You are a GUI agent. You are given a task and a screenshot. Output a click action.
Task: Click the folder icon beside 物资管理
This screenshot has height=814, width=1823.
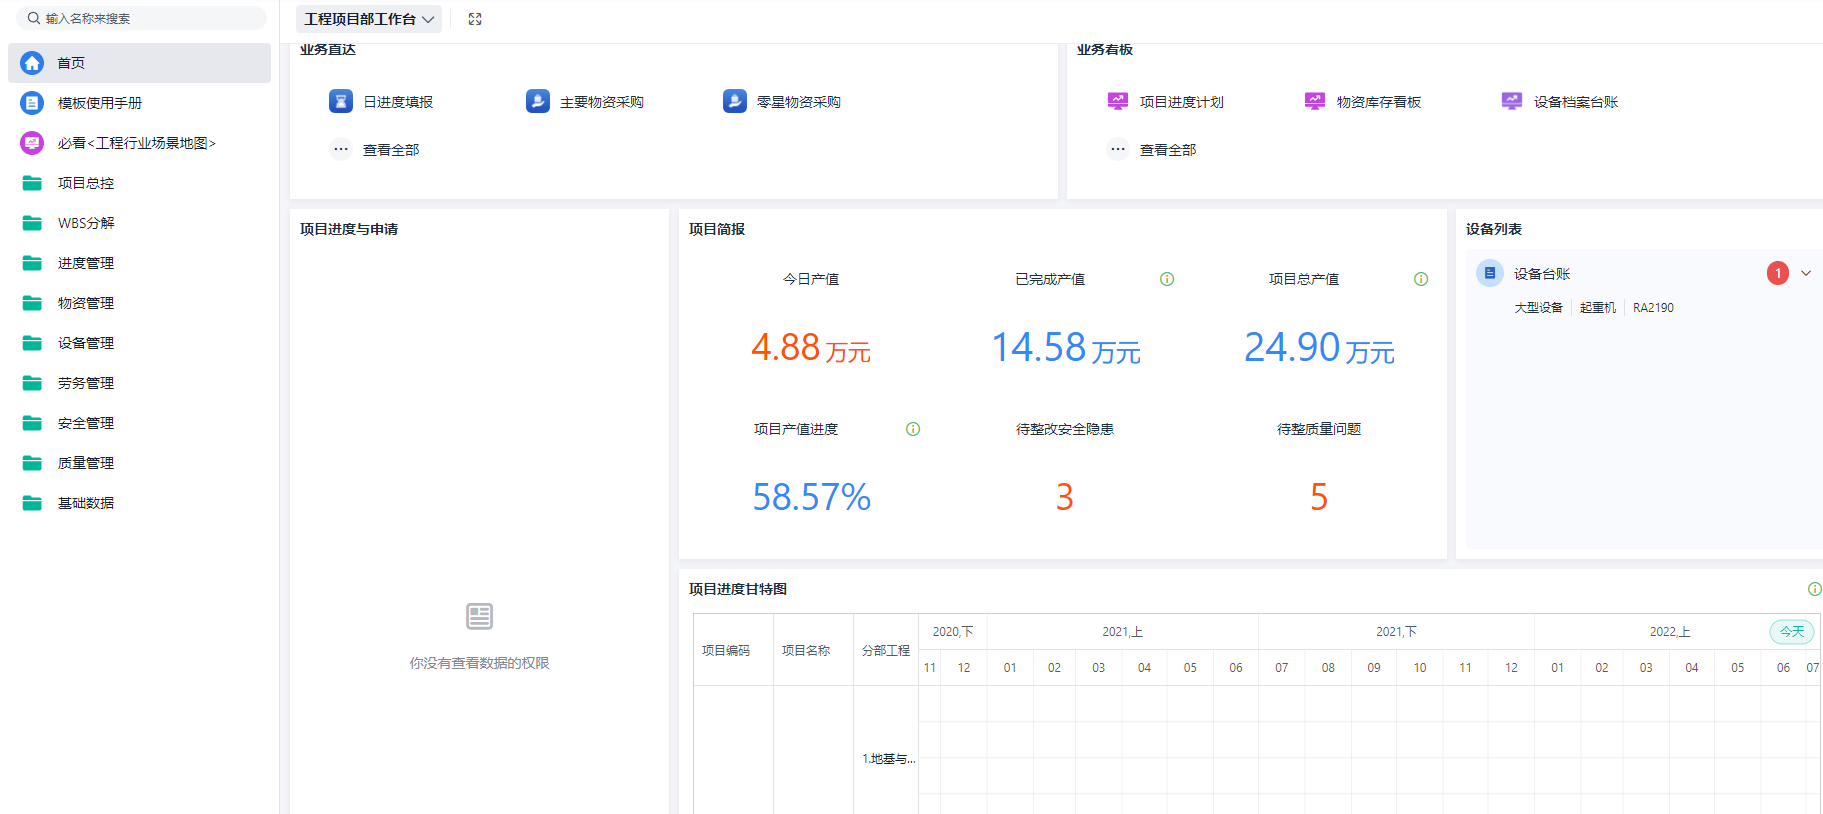coord(32,303)
